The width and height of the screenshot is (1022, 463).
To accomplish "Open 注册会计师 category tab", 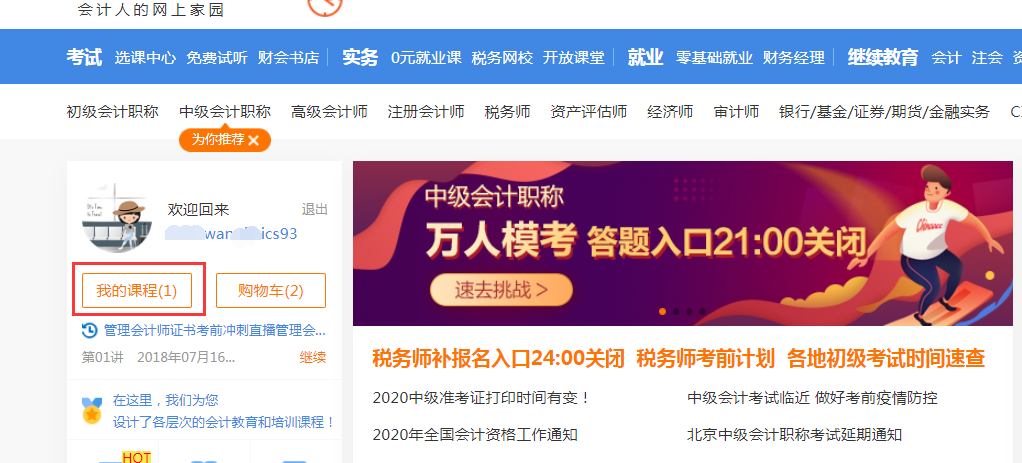I will pos(426,112).
